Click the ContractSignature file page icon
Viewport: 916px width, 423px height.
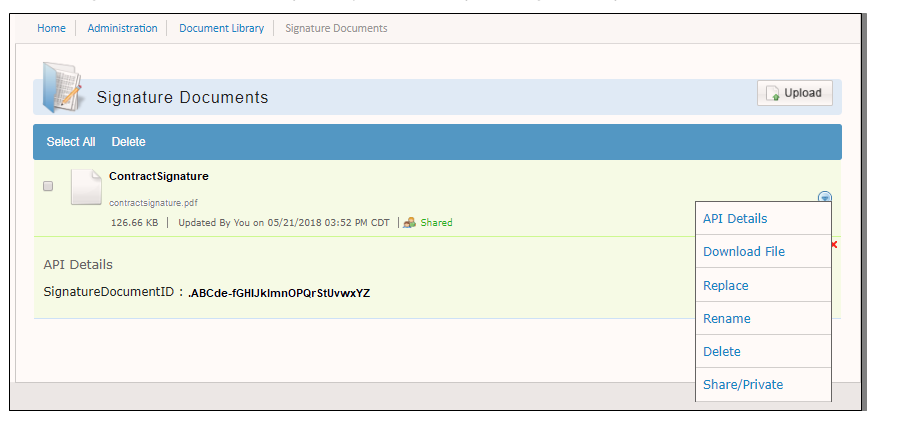pyautogui.click(x=86, y=187)
